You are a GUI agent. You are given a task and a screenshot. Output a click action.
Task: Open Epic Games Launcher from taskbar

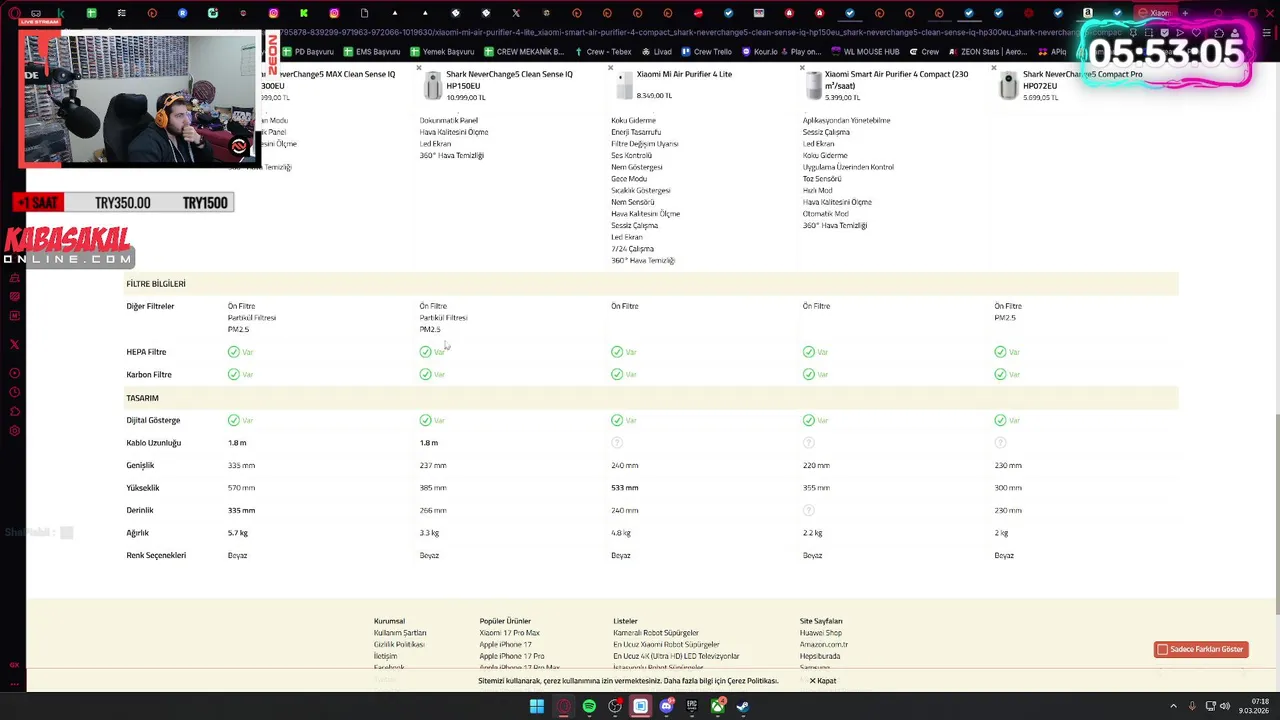tap(692, 706)
